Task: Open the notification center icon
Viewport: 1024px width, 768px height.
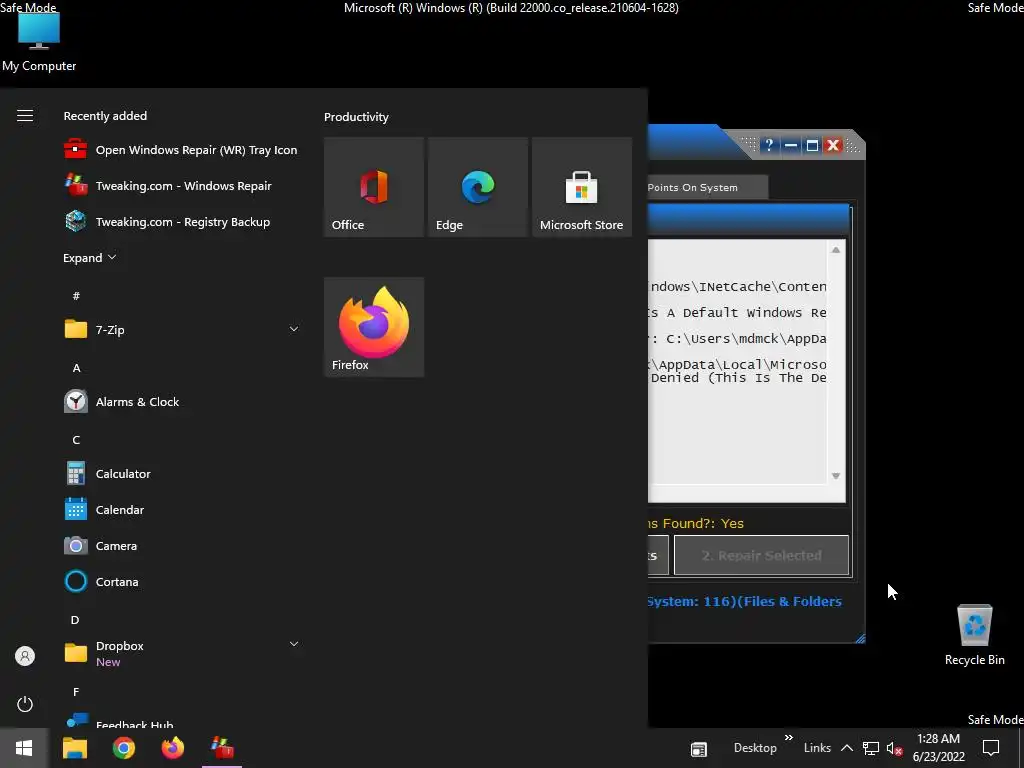Action: [991, 748]
